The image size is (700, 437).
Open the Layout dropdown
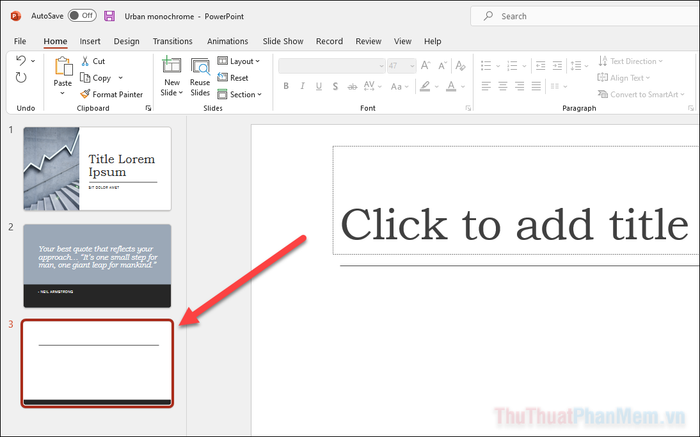(x=237, y=61)
